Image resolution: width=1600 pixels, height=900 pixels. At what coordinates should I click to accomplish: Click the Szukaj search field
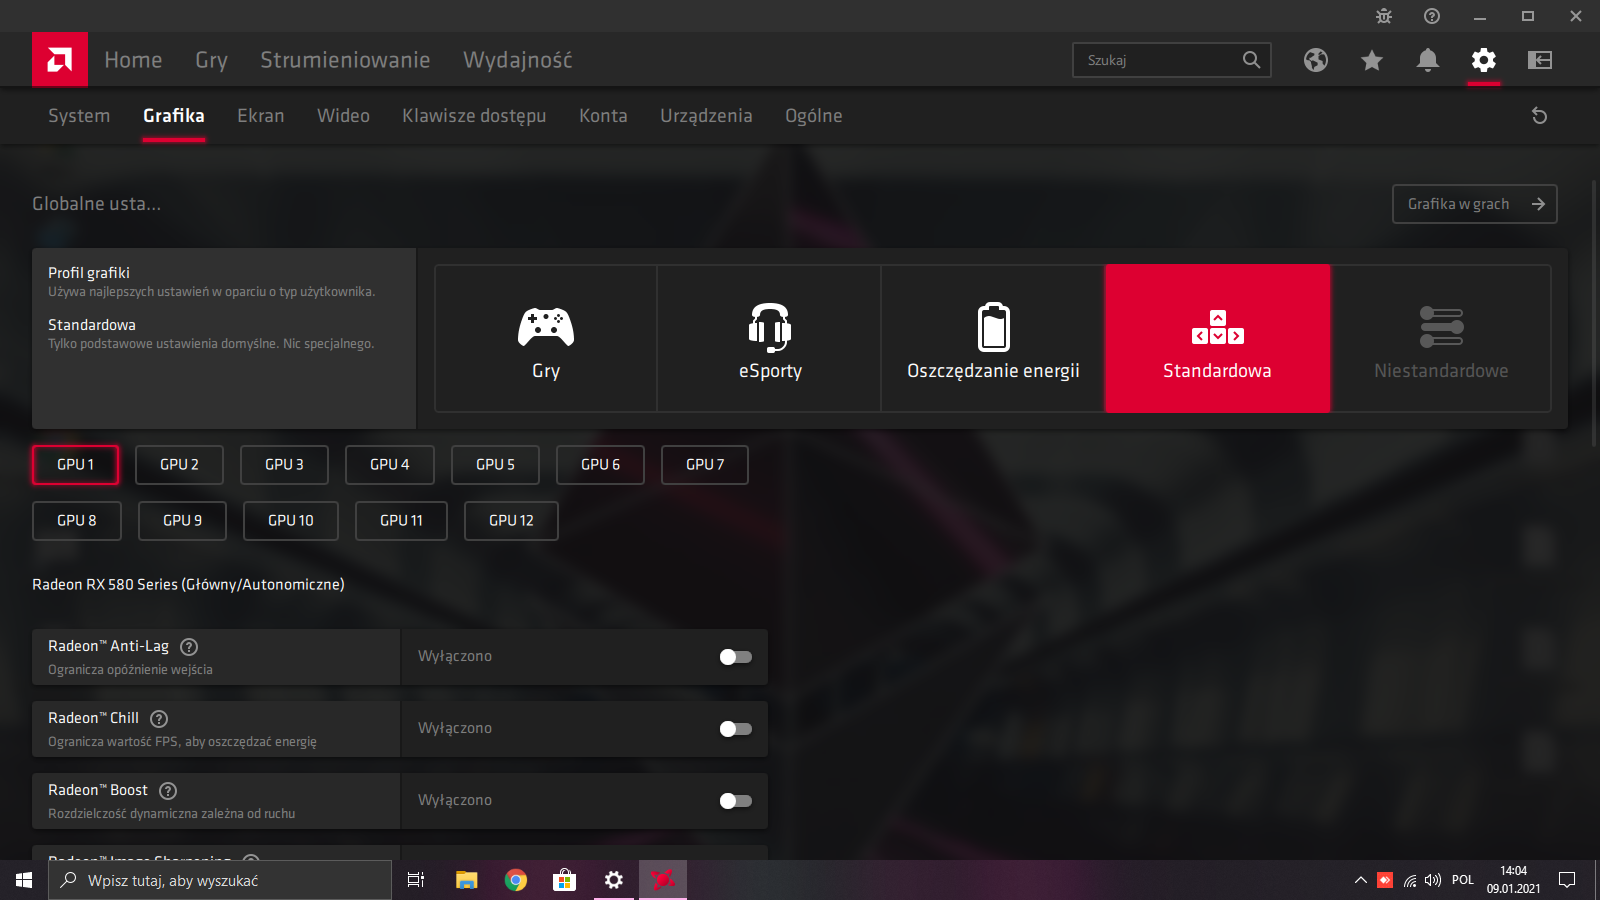(x=1172, y=60)
